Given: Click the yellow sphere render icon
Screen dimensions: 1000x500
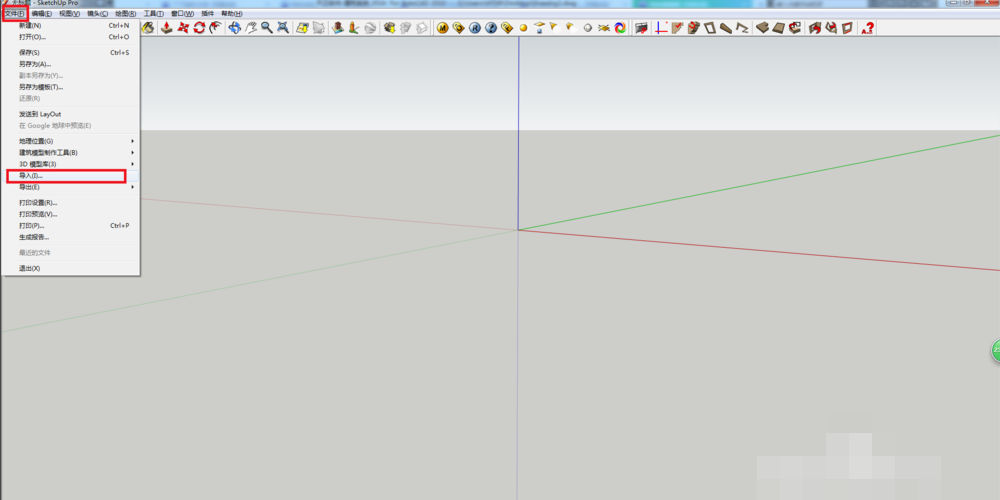Looking at the screenshot, I should pyautogui.click(x=523, y=27).
